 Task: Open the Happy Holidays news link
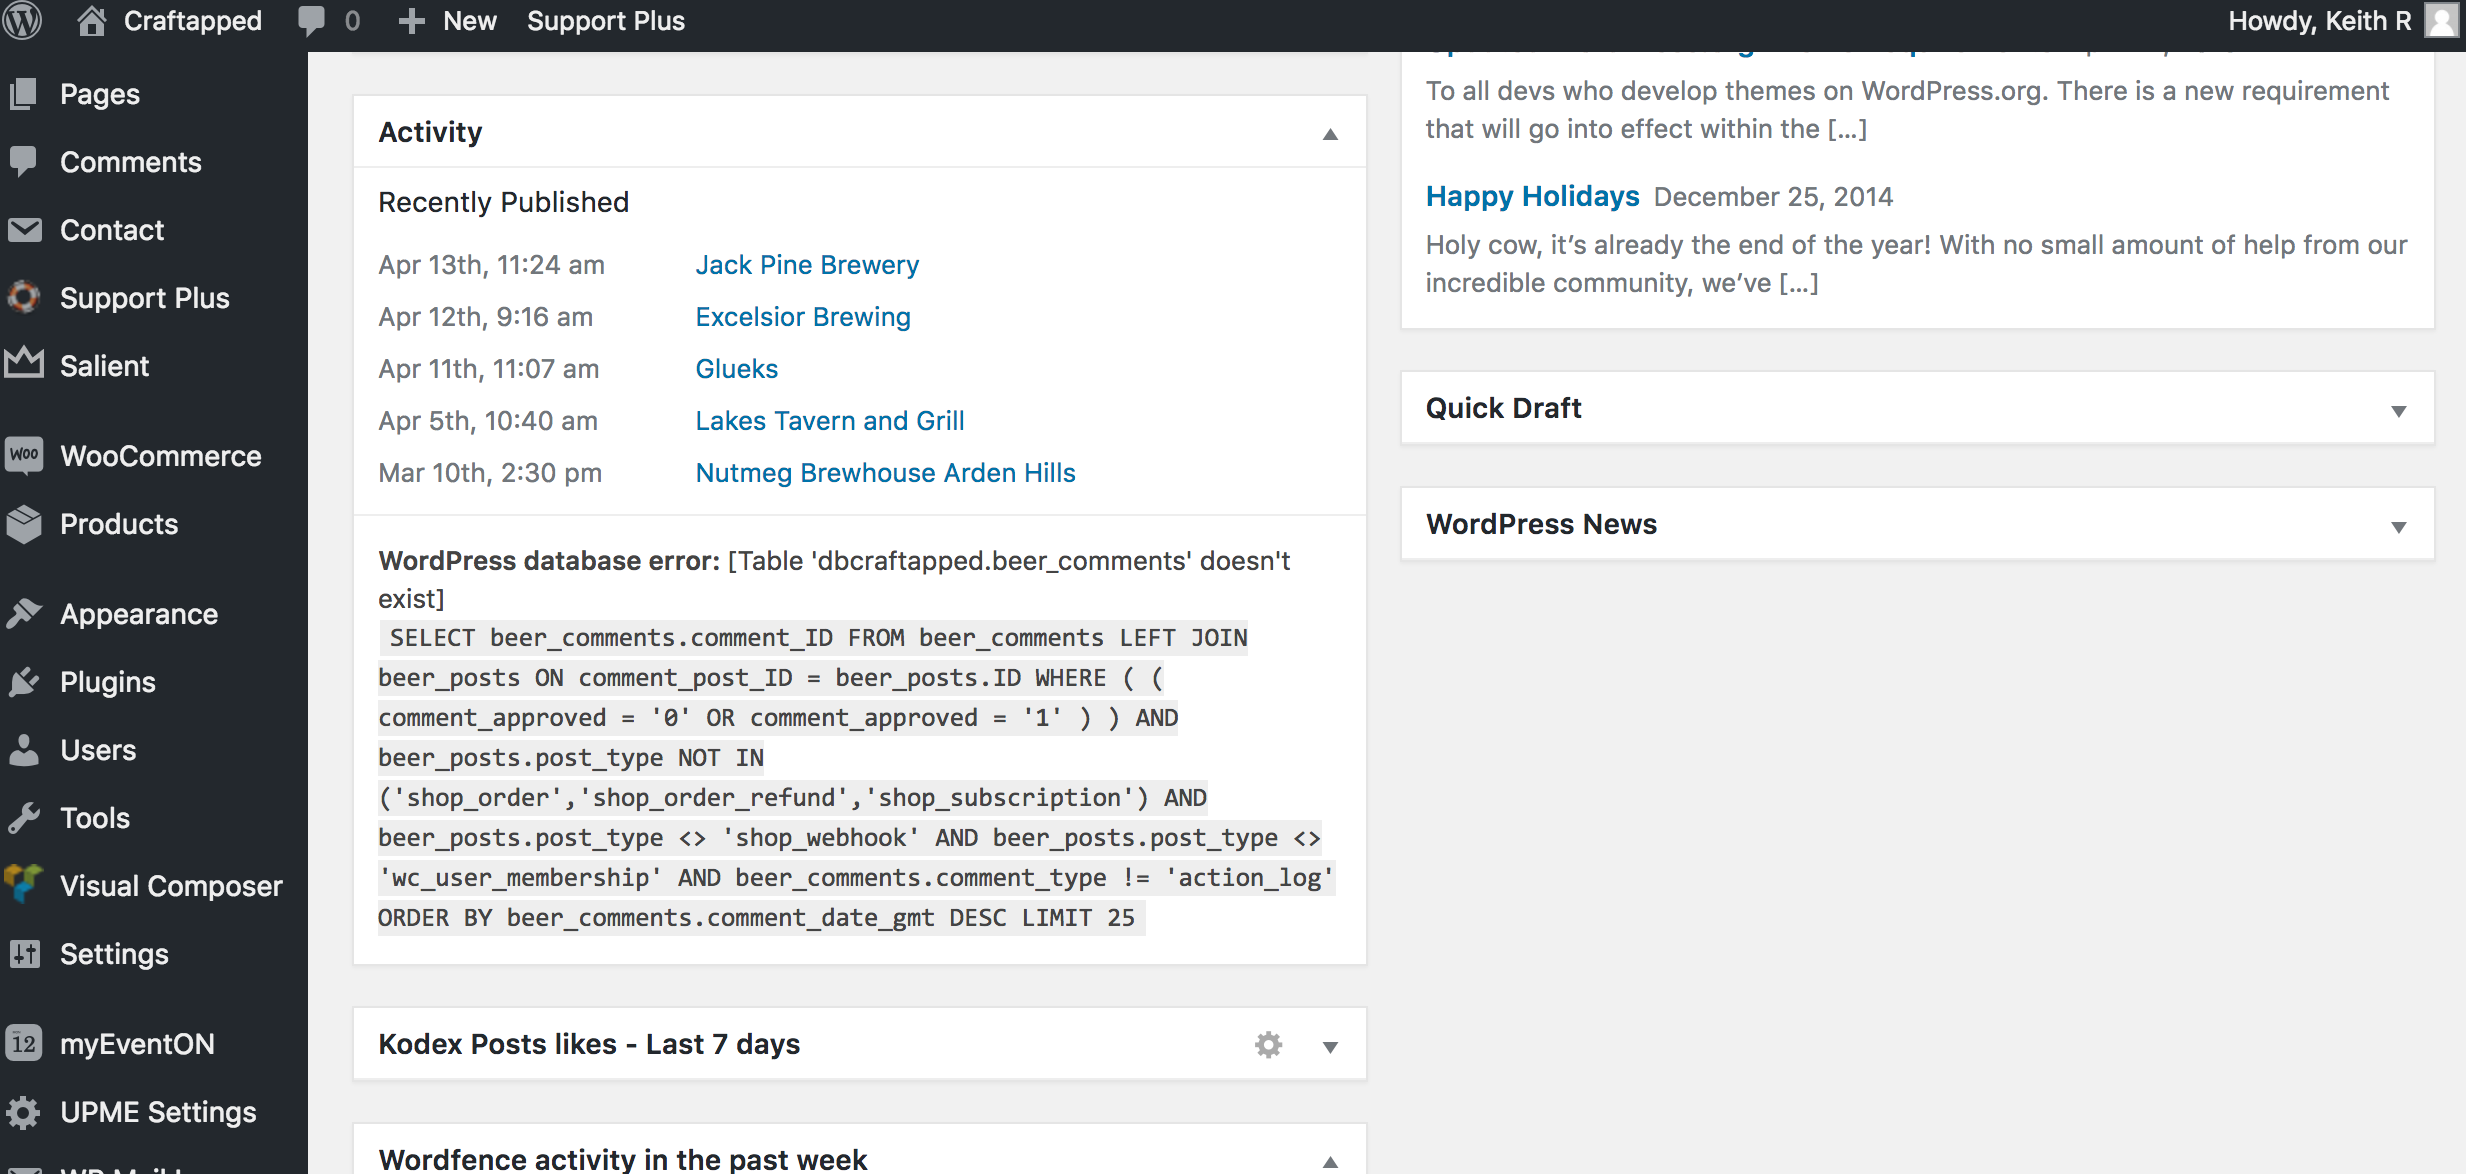(1532, 196)
